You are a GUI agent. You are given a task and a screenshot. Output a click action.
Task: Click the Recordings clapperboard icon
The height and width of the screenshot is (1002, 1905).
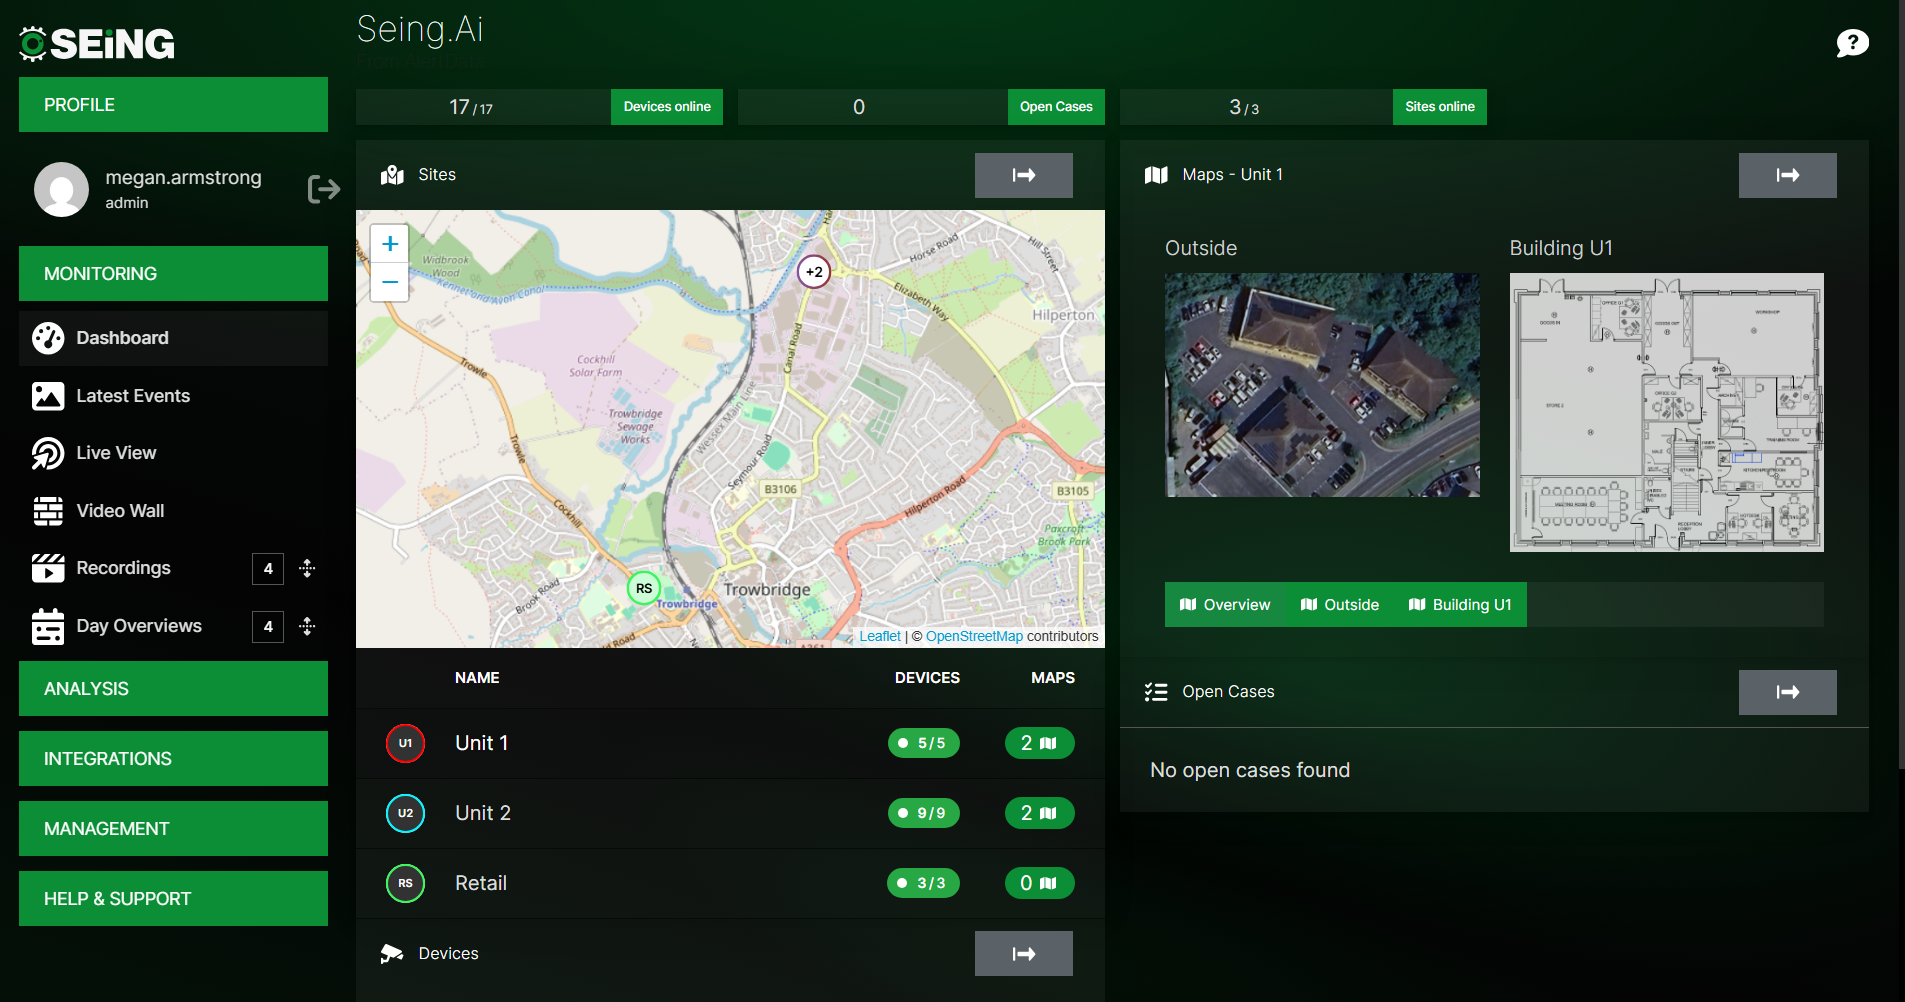pos(48,568)
